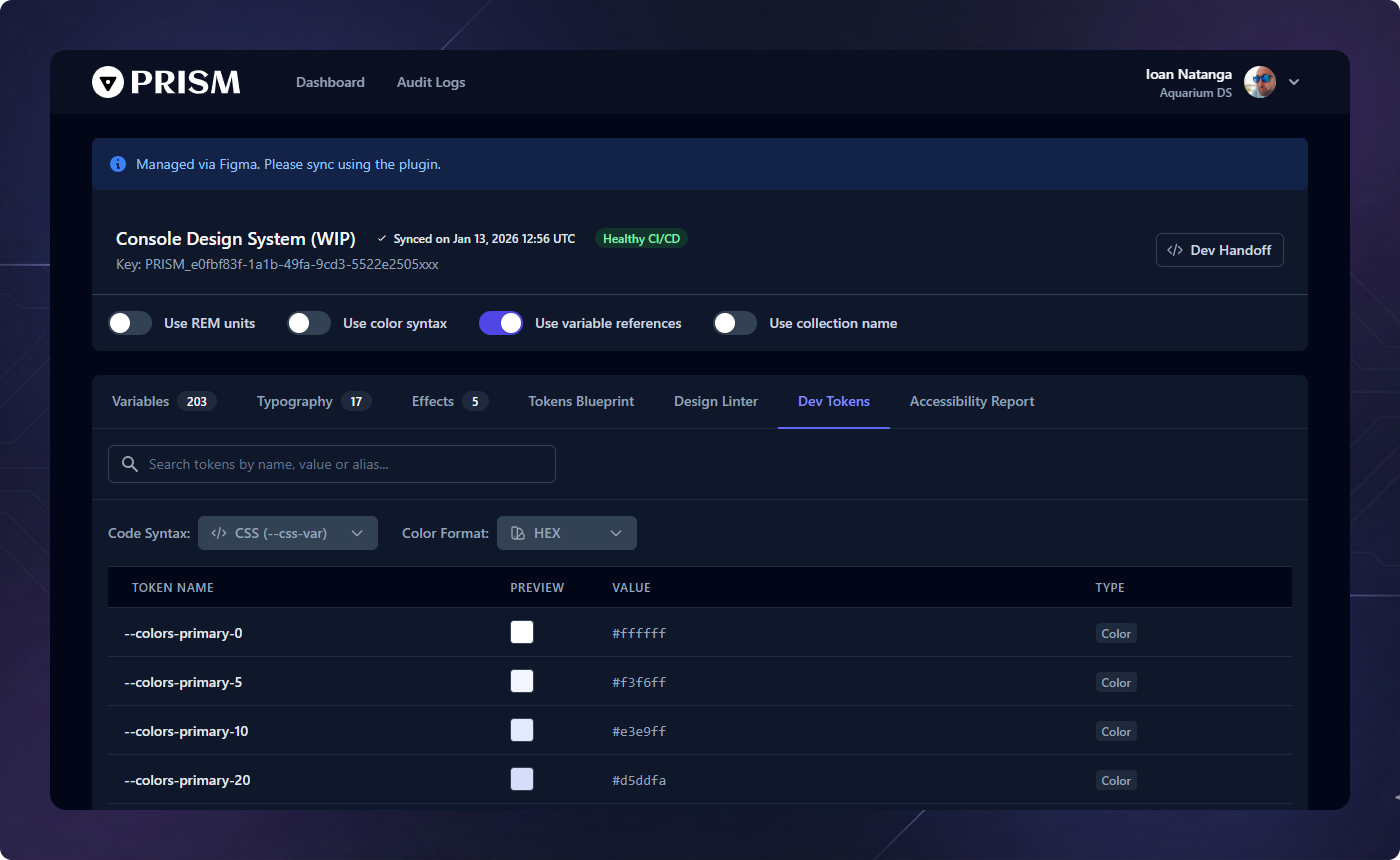This screenshot has height=860, width=1400.
Task: Click the Healthy CI/CD badge
Action: click(x=641, y=238)
